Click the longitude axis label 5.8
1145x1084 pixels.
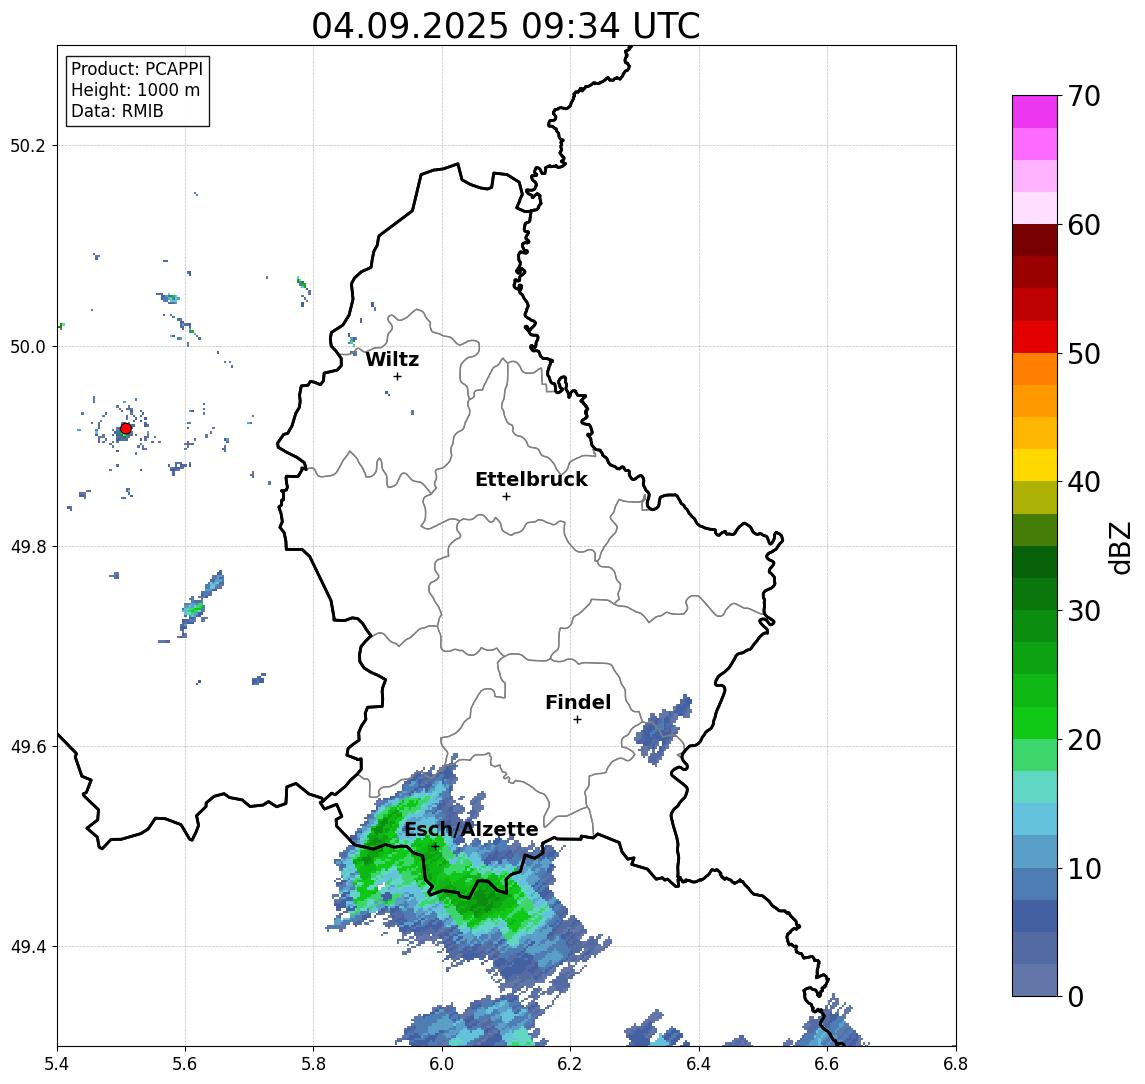(x=313, y=1064)
